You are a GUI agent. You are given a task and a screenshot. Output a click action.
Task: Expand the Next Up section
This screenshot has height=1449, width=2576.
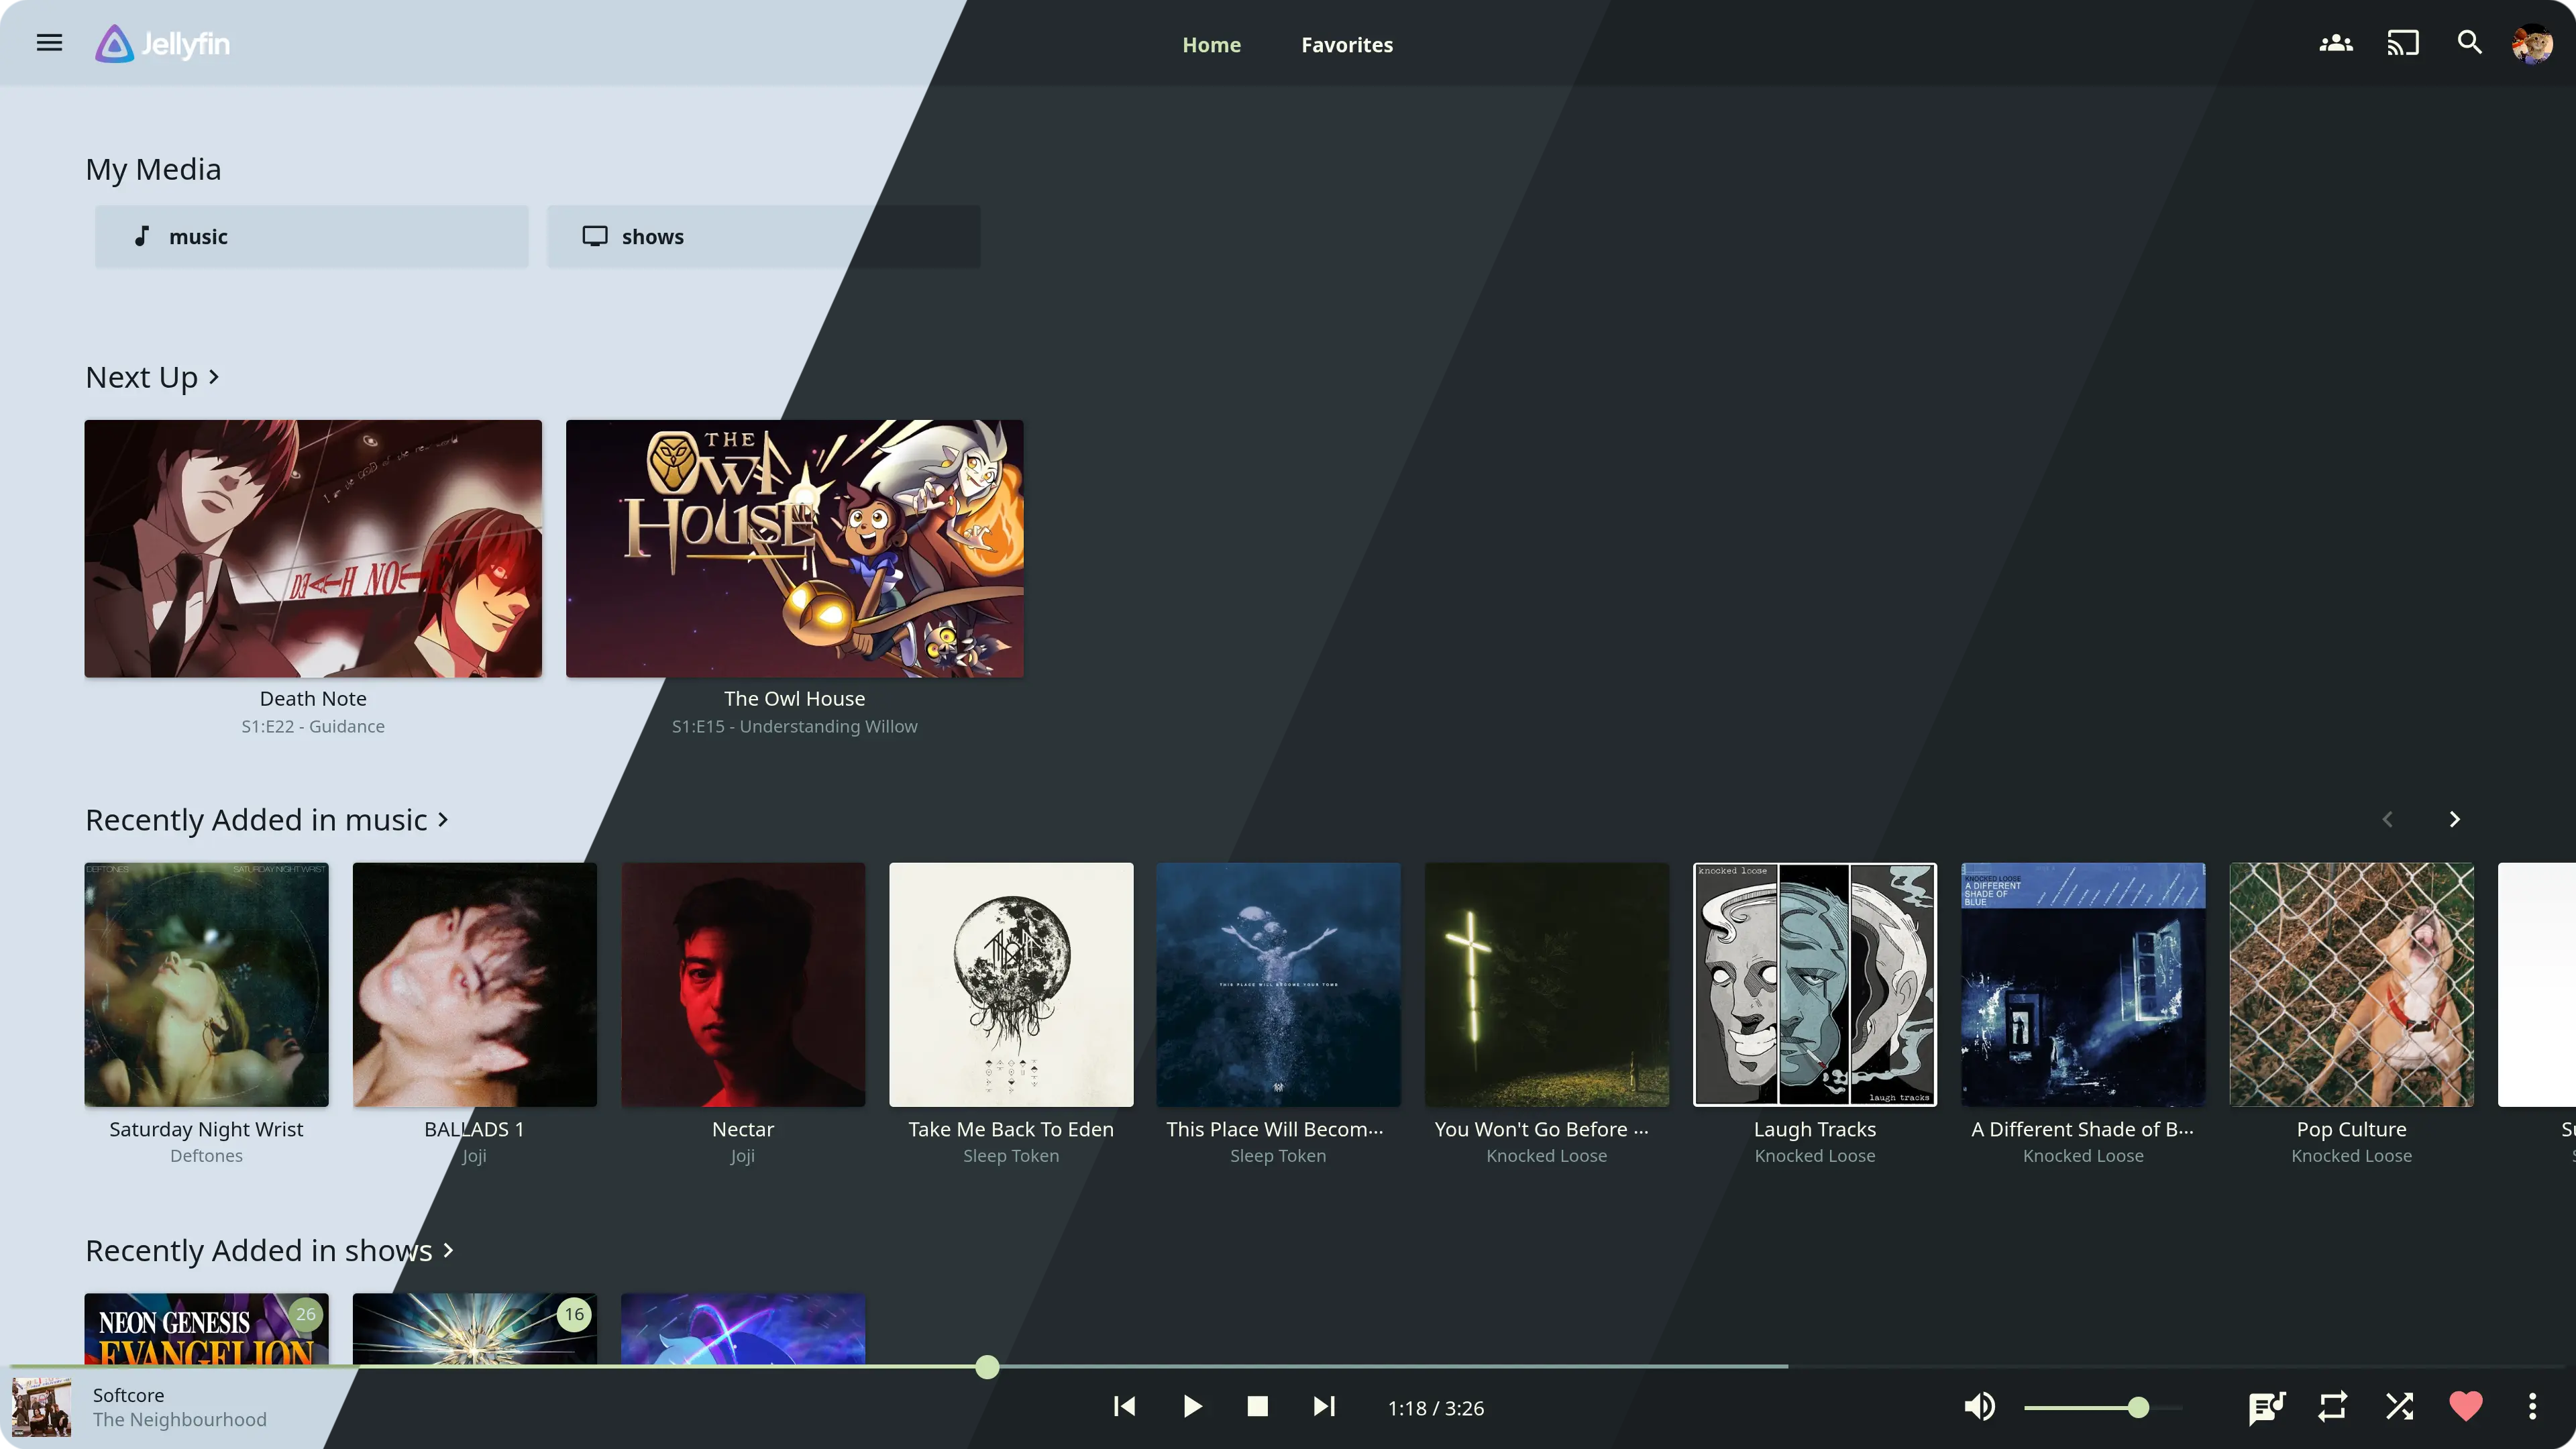coord(152,378)
